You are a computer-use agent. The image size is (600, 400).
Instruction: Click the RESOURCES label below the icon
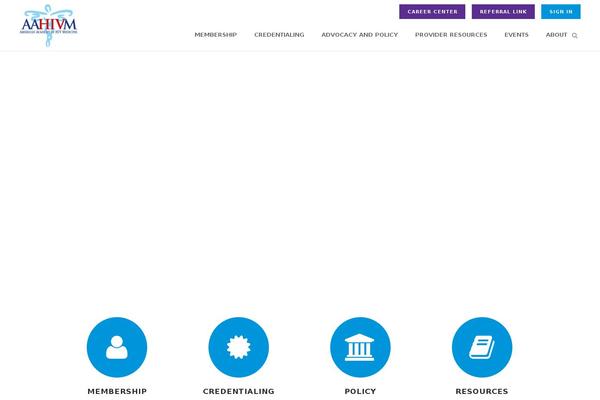tap(482, 391)
